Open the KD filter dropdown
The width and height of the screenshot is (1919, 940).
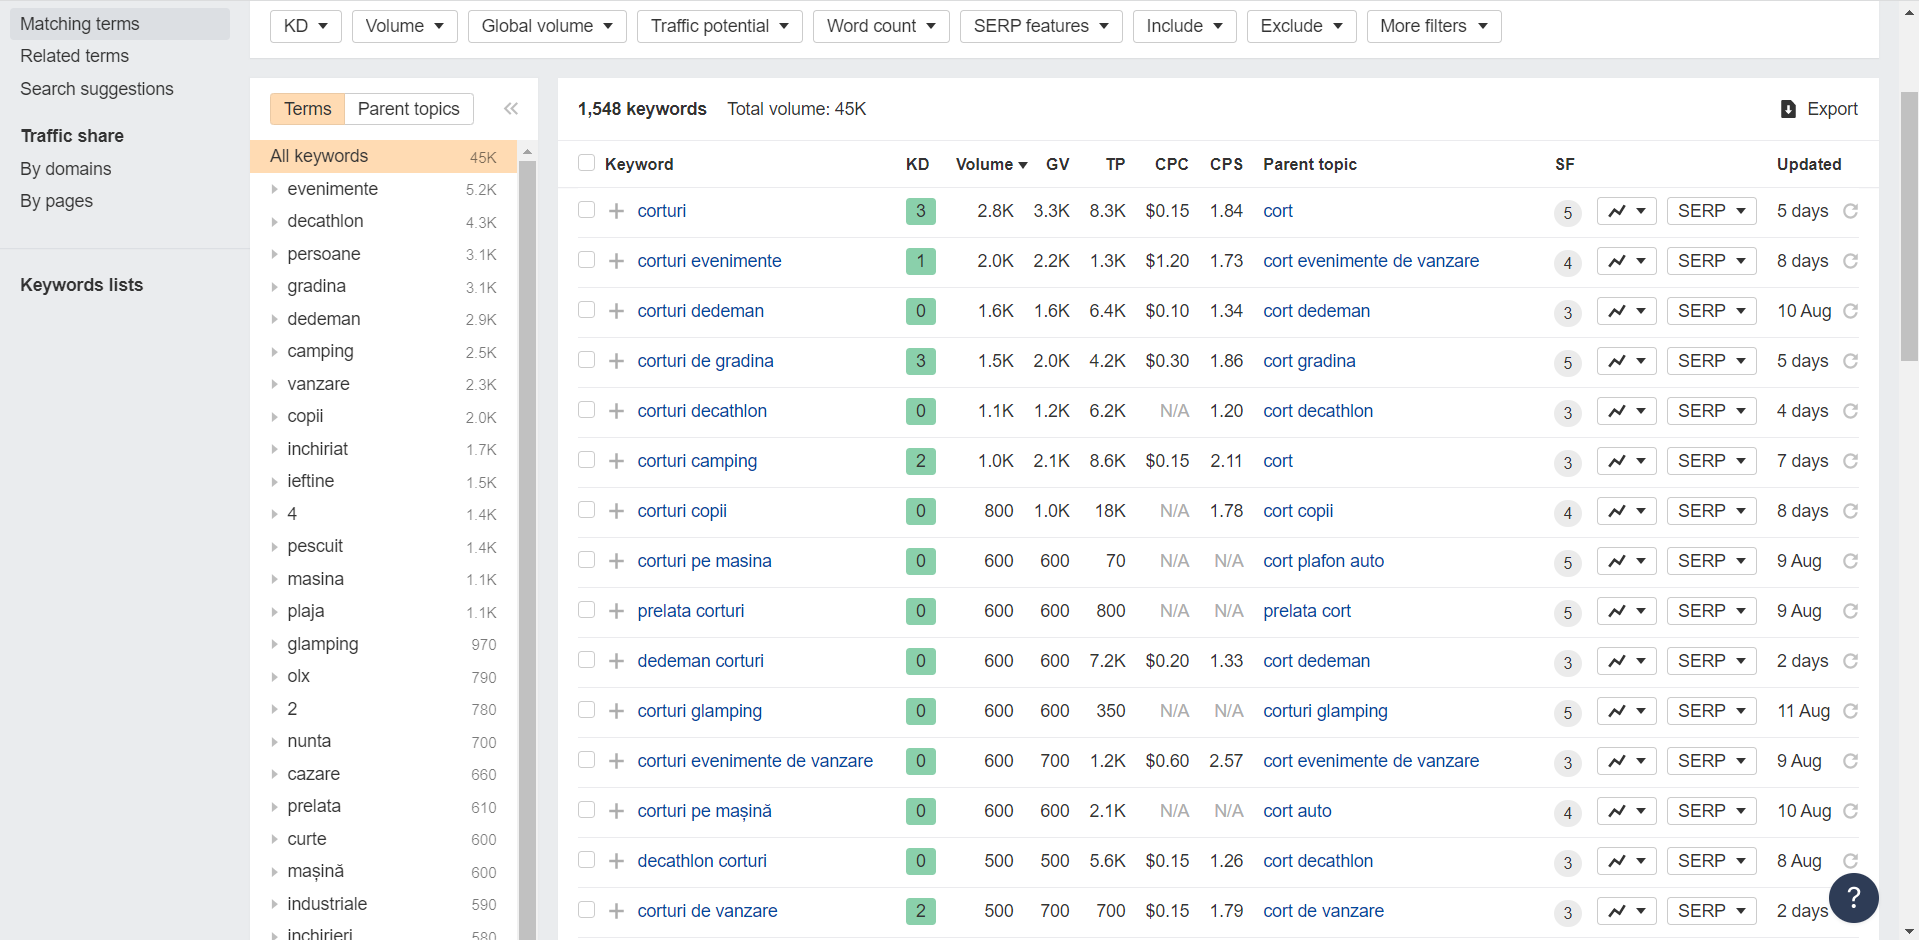coord(305,26)
